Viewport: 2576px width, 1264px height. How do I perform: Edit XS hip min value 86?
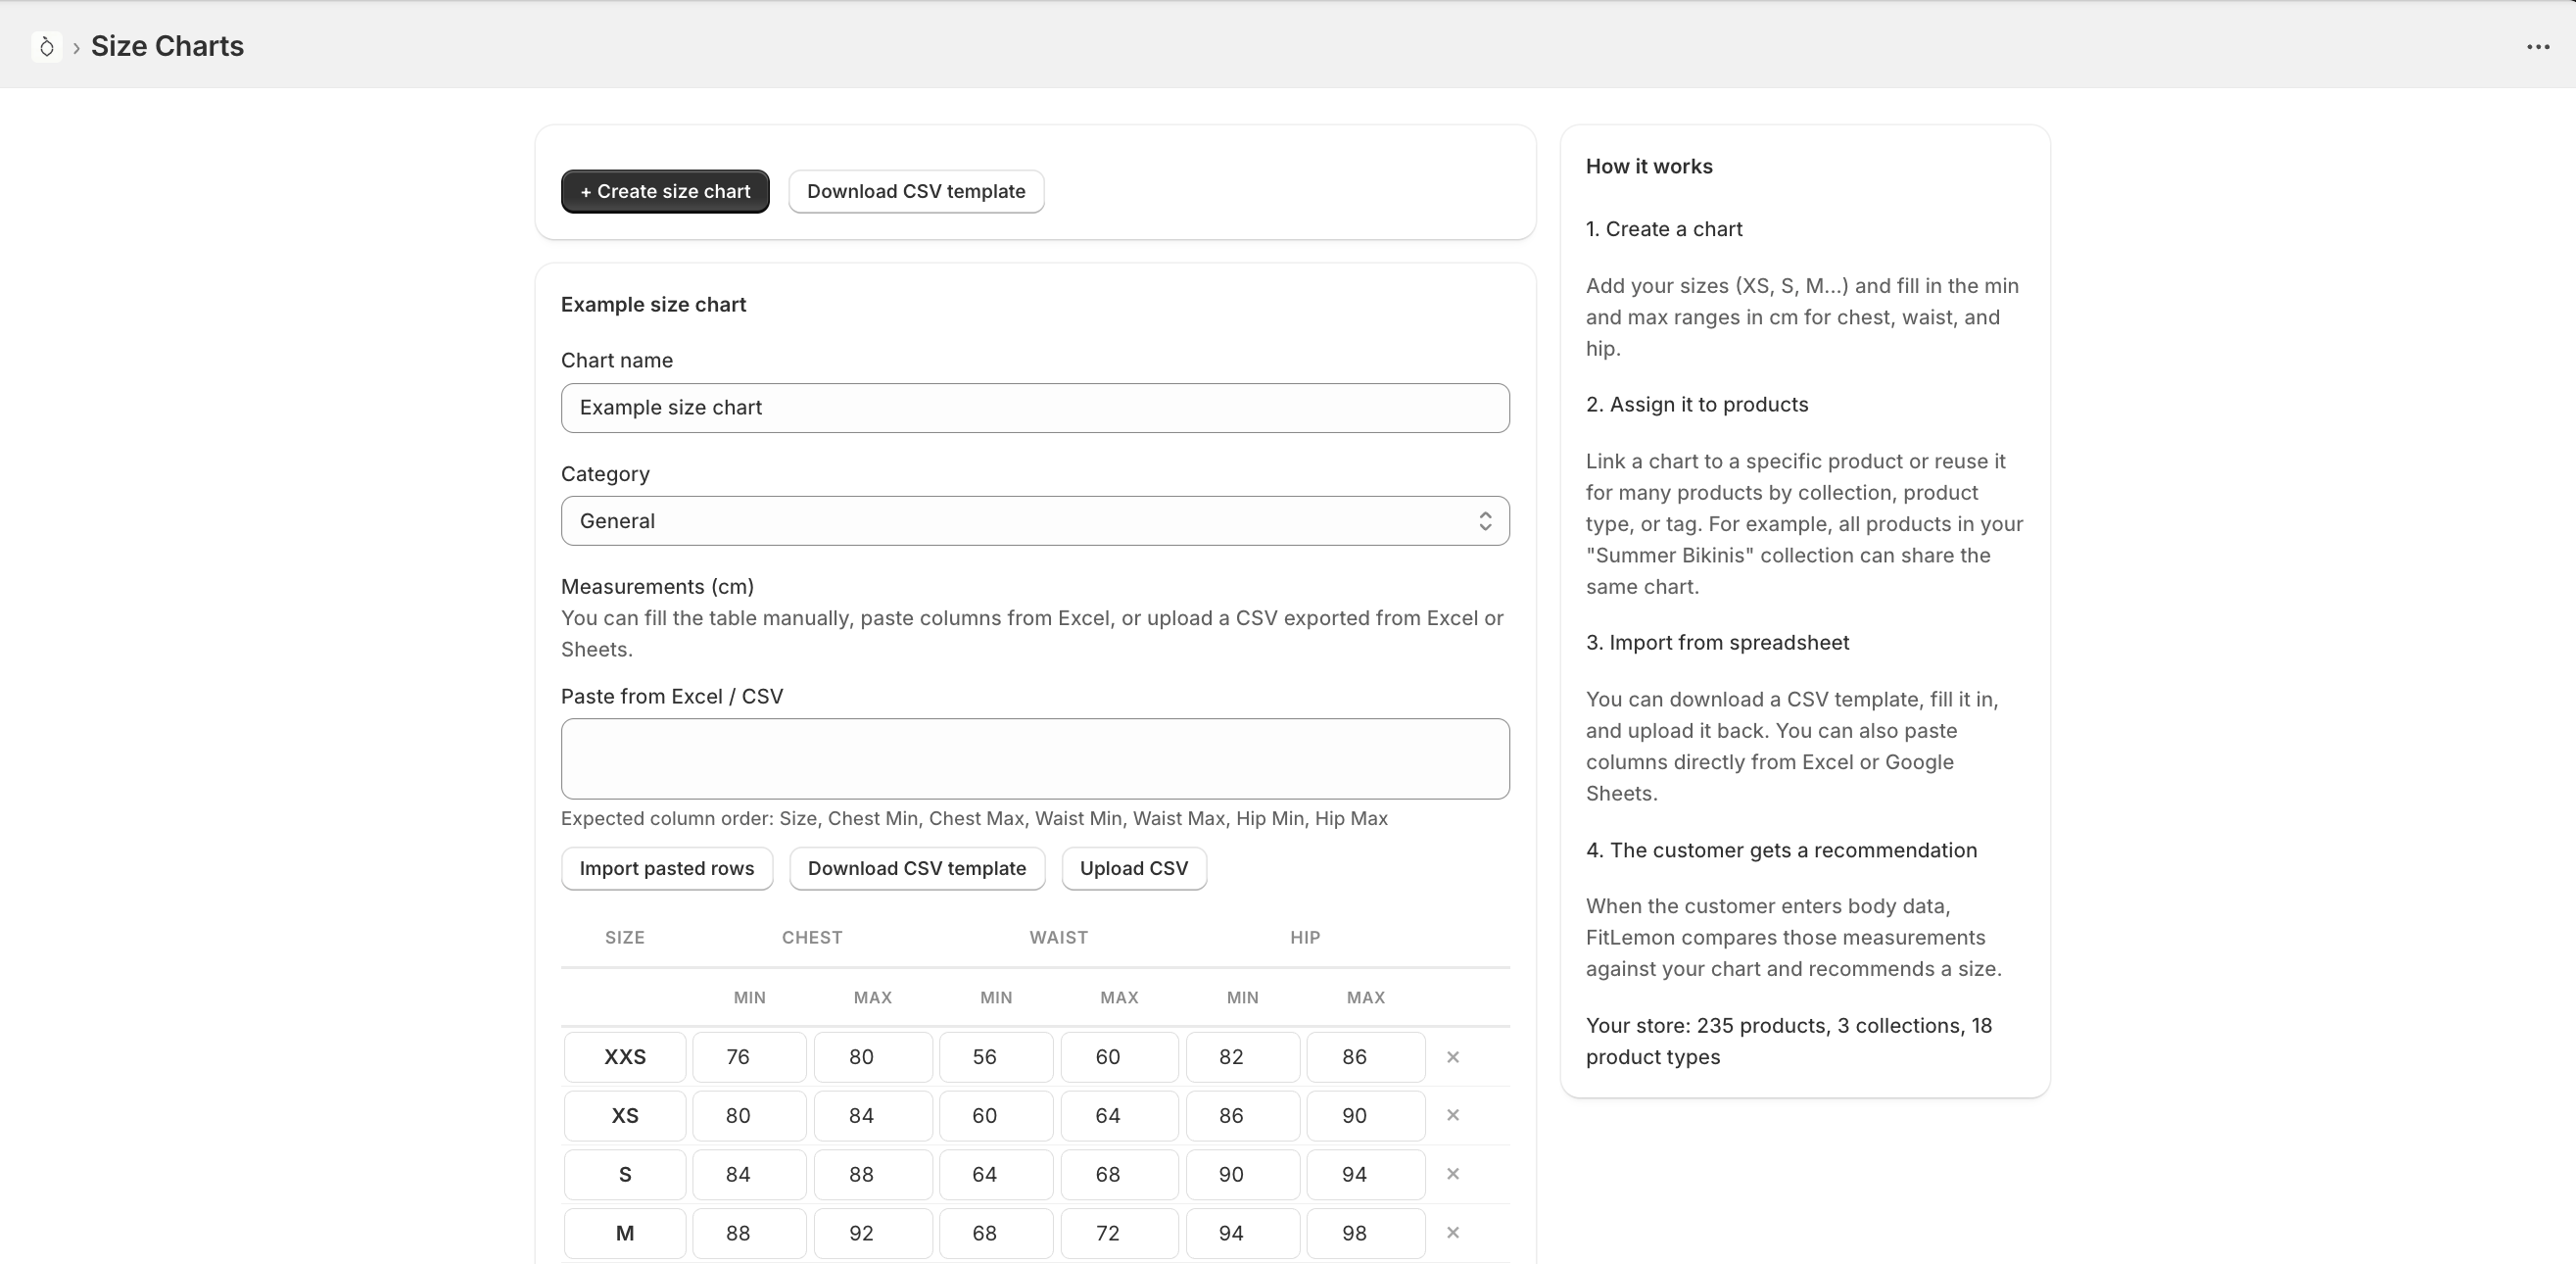pyautogui.click(x=1243, y=1116)
